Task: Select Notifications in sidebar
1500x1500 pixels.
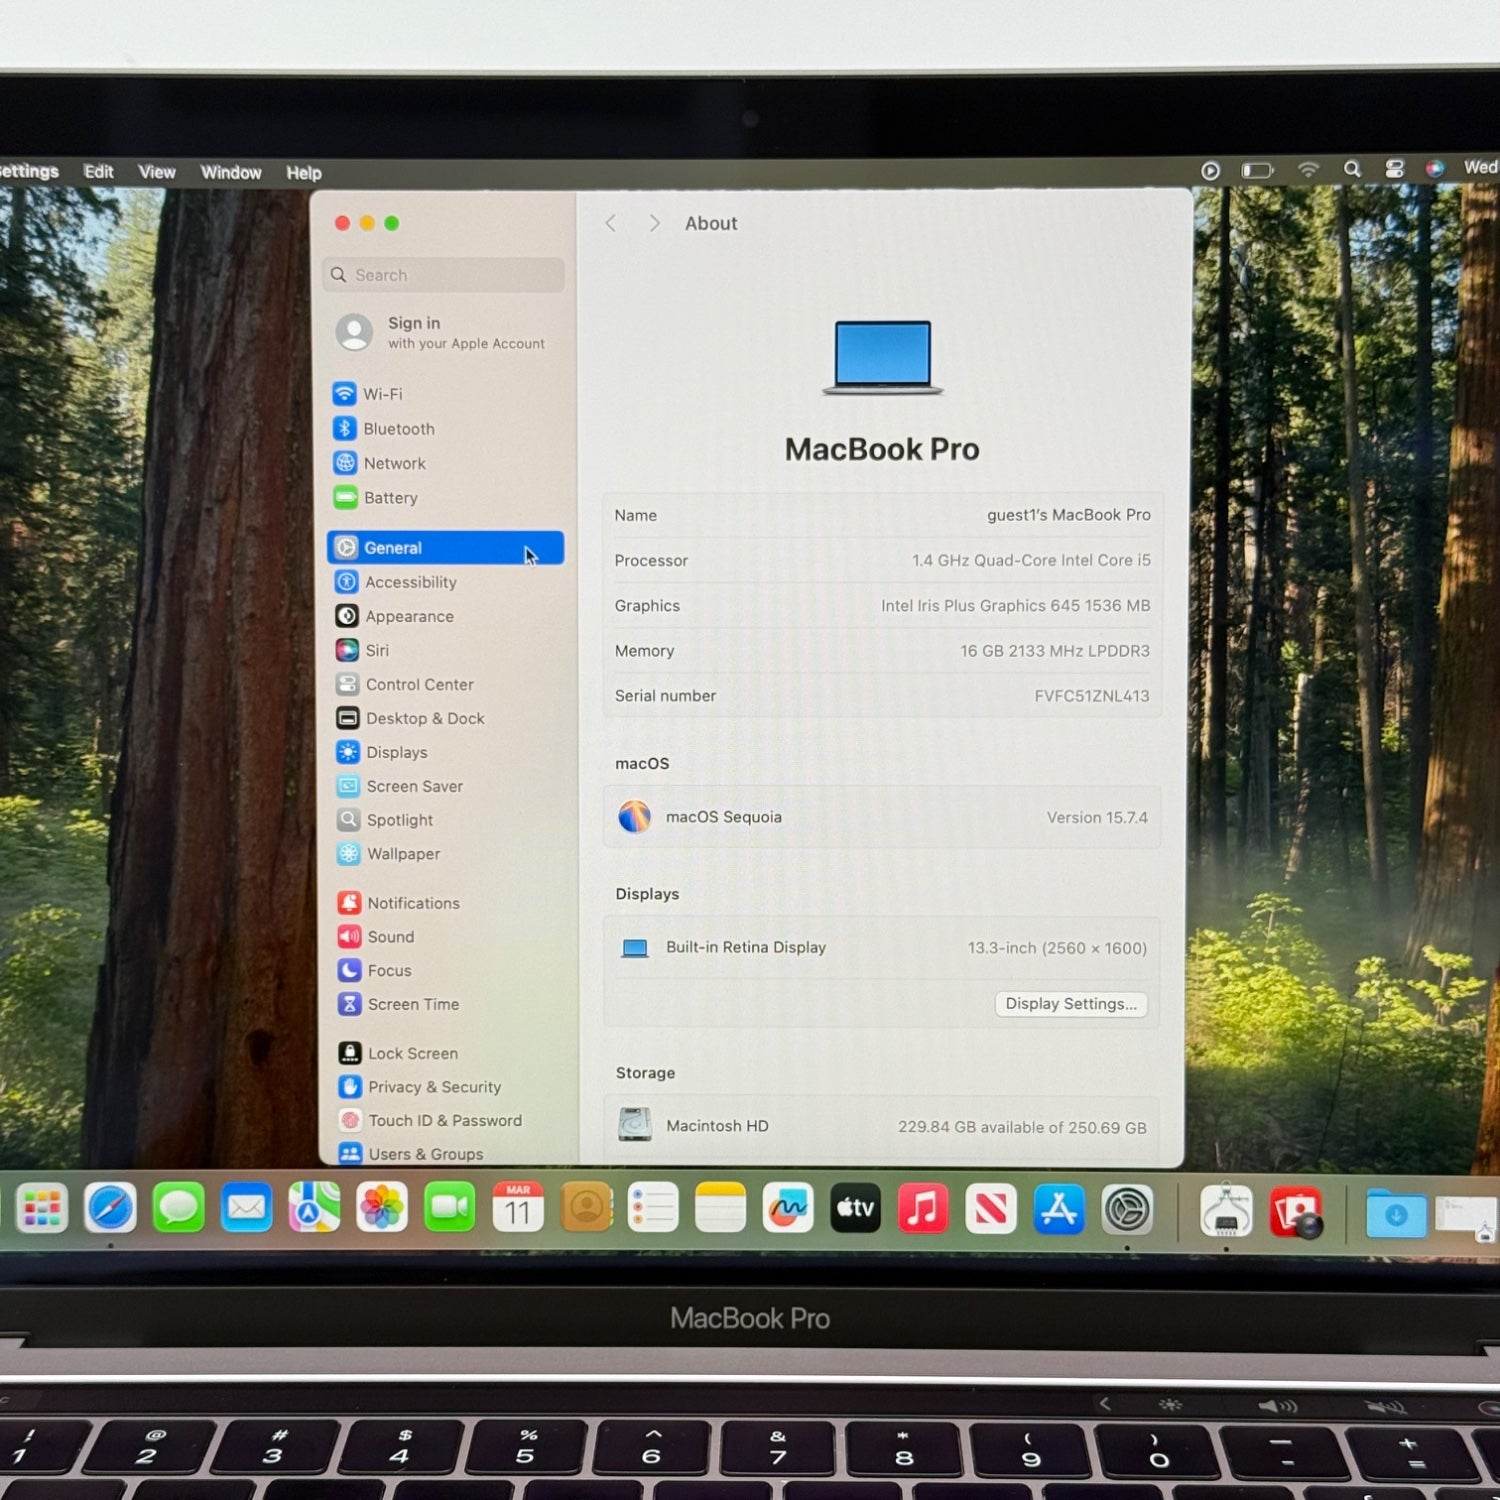Action: (412, 903)
